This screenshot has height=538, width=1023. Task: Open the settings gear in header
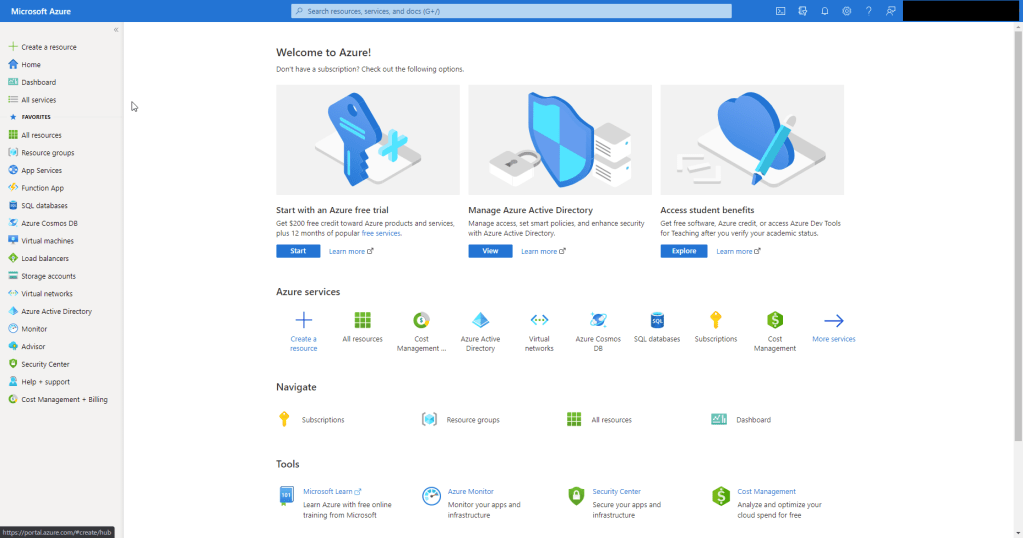coord(847,11)
